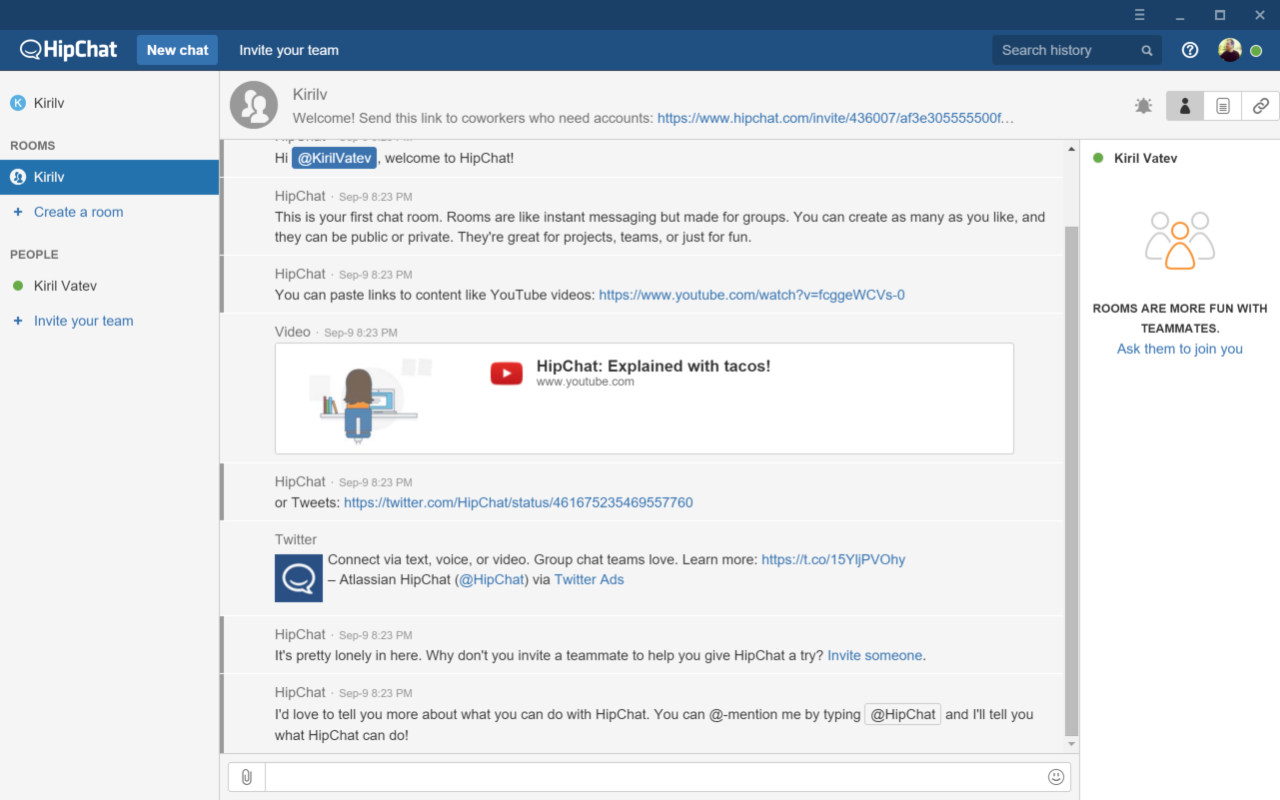The width and height of the screenshot is (1280, 800).
Task: Open the twitter.com HipChat status link
Action: [518, 503]
